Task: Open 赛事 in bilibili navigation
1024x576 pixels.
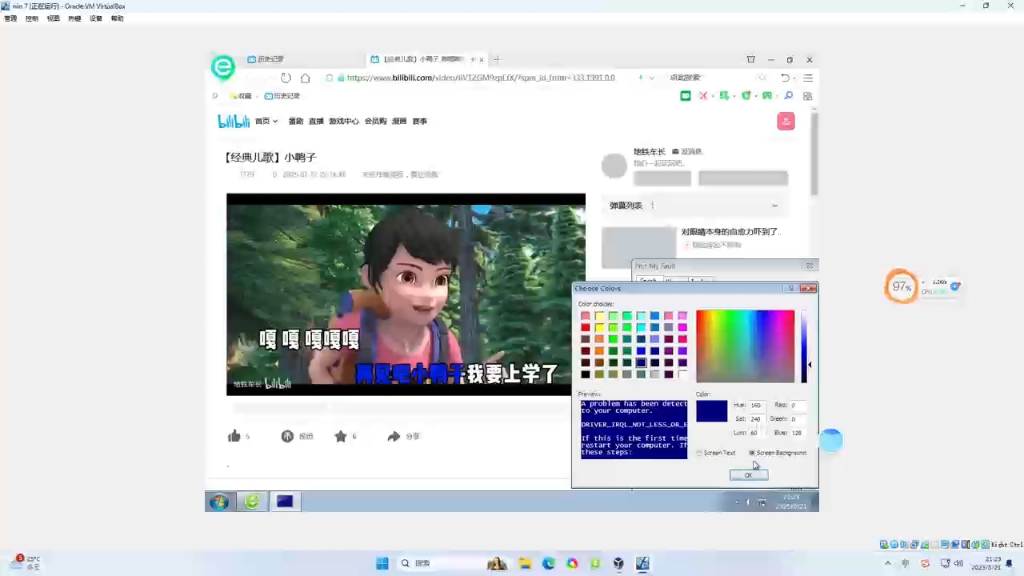Action: 420,121
